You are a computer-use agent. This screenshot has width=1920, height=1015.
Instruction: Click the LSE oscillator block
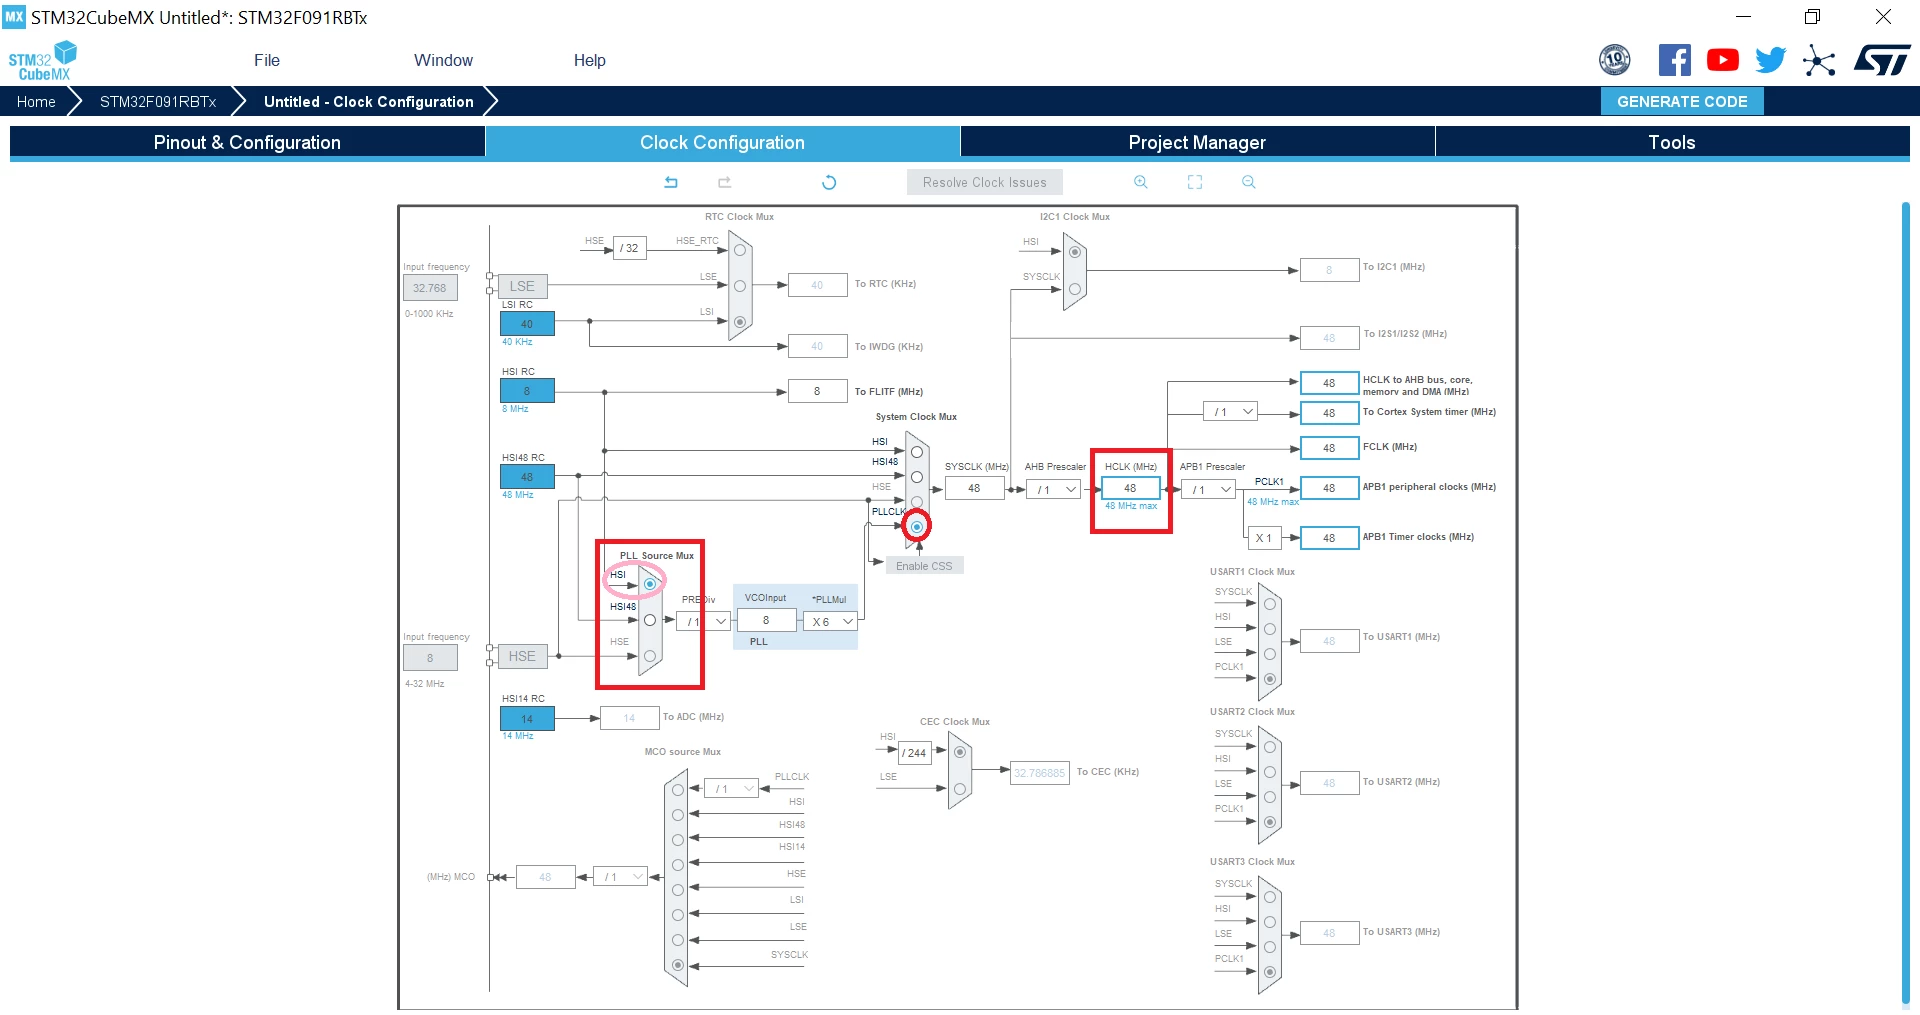coord(522,286)
